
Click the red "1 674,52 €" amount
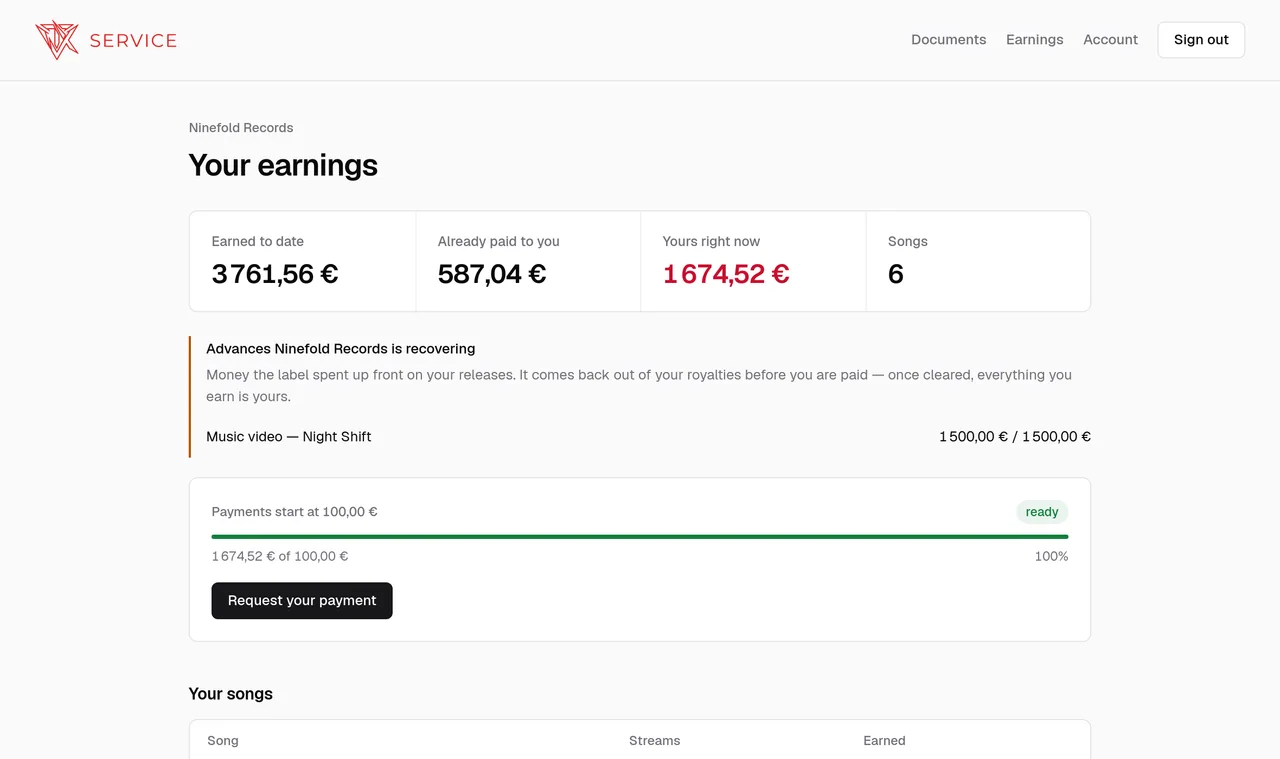tap(726, 274)
